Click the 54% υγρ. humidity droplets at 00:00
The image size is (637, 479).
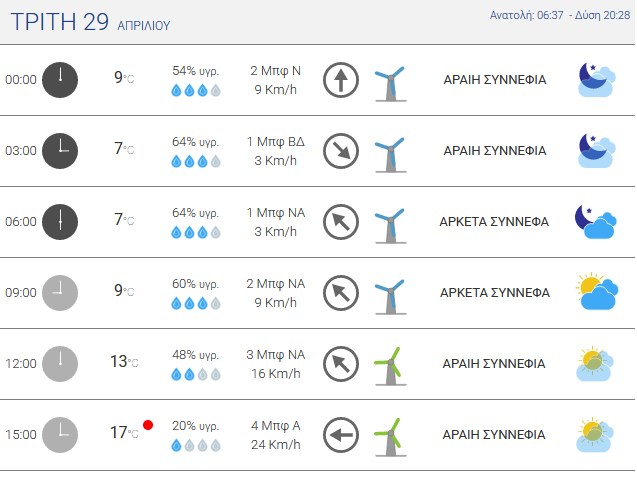pos(196,90)
